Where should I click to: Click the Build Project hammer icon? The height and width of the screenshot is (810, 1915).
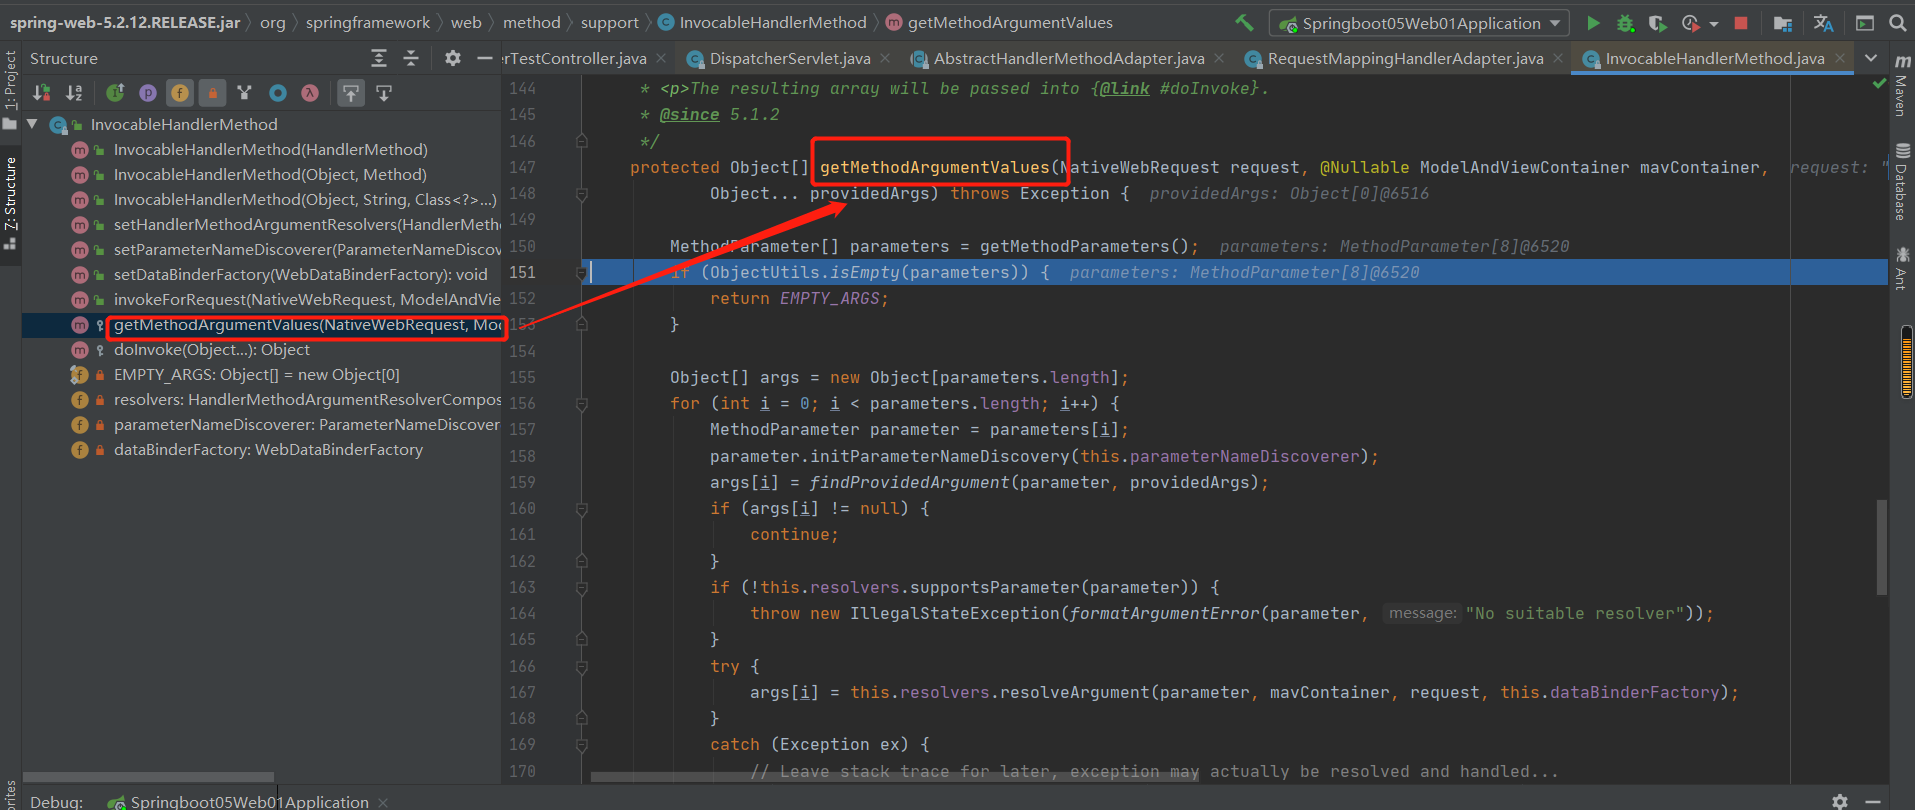[1244, 22]
